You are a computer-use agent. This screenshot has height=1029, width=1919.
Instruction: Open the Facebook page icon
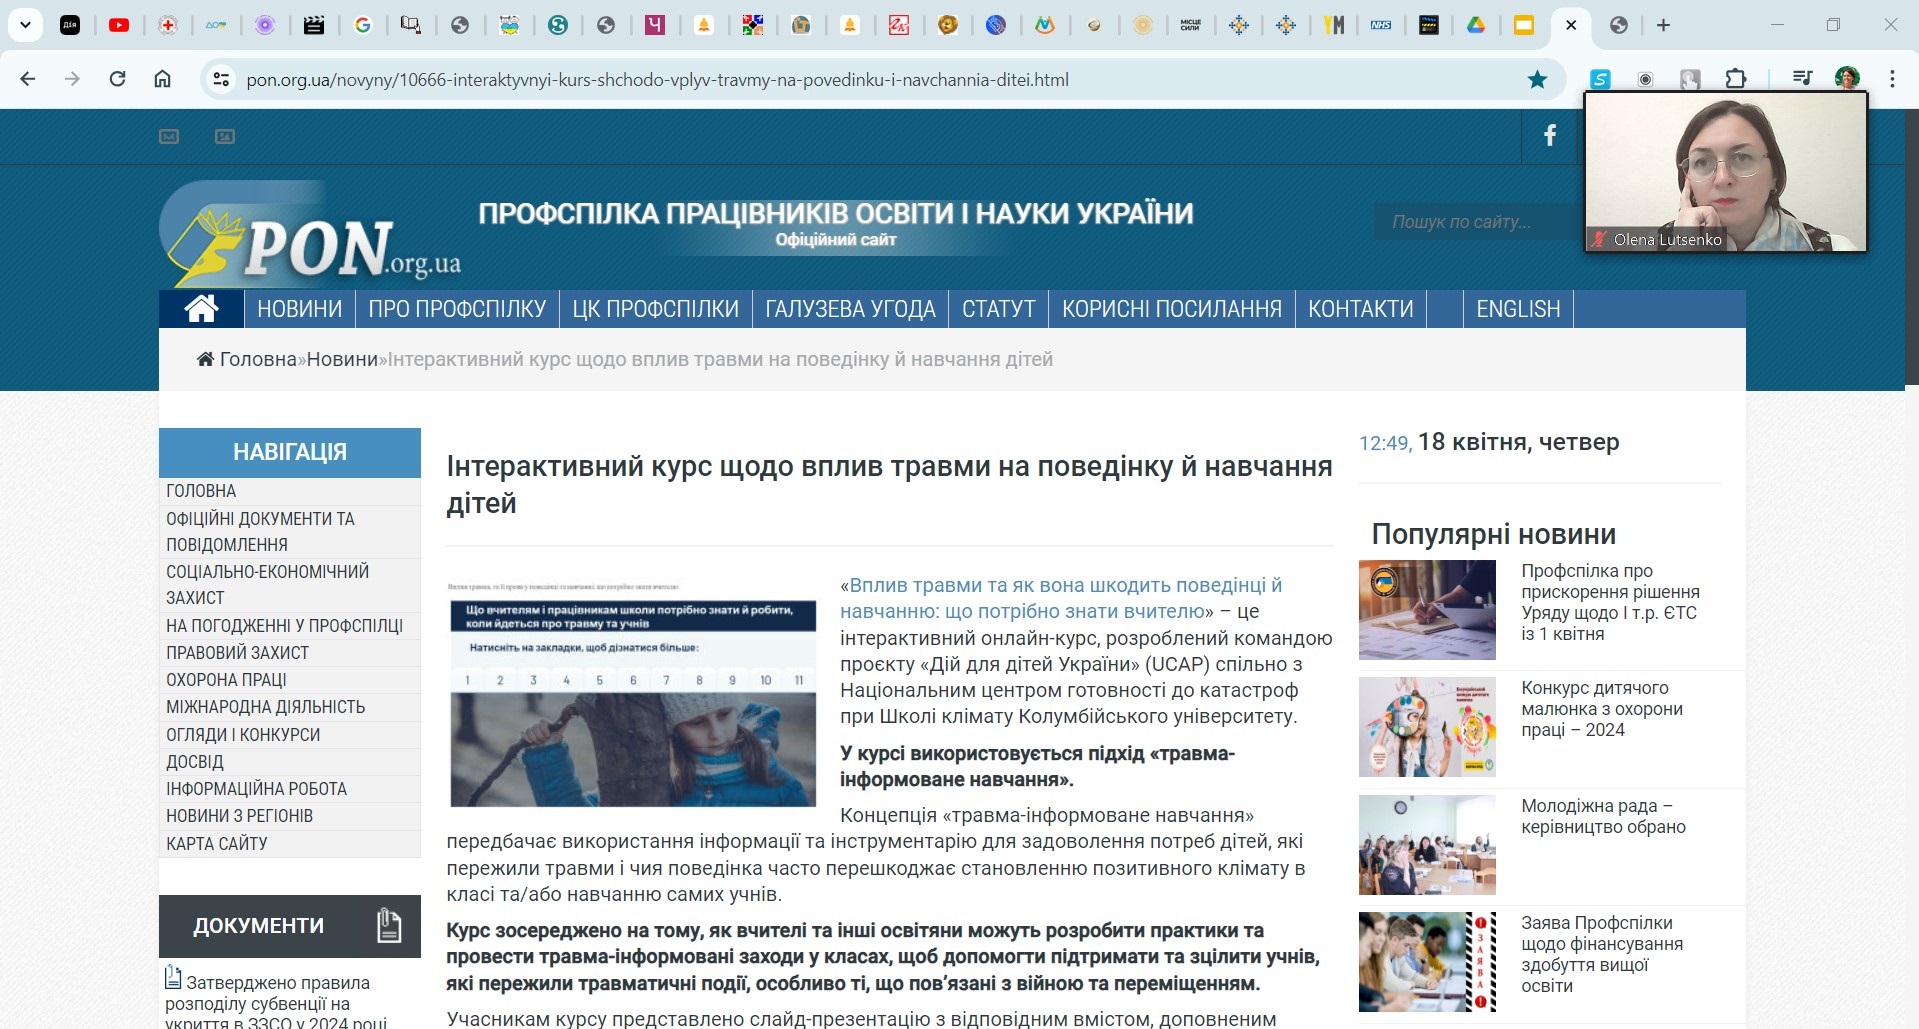point(1549,136)
